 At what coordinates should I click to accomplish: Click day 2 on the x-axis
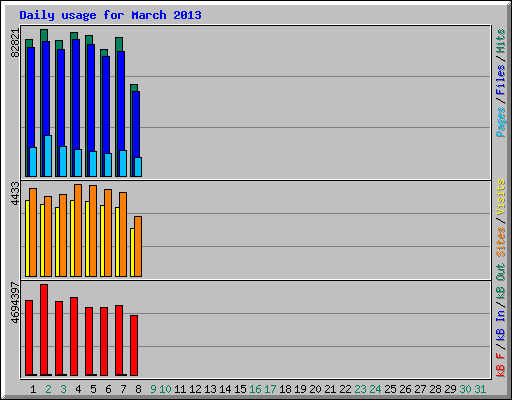(48, 389)
